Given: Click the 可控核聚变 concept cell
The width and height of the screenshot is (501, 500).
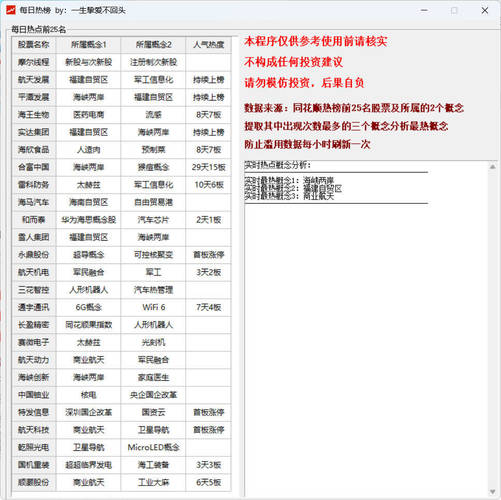Looking at the screenshot, I should [153, 255].
